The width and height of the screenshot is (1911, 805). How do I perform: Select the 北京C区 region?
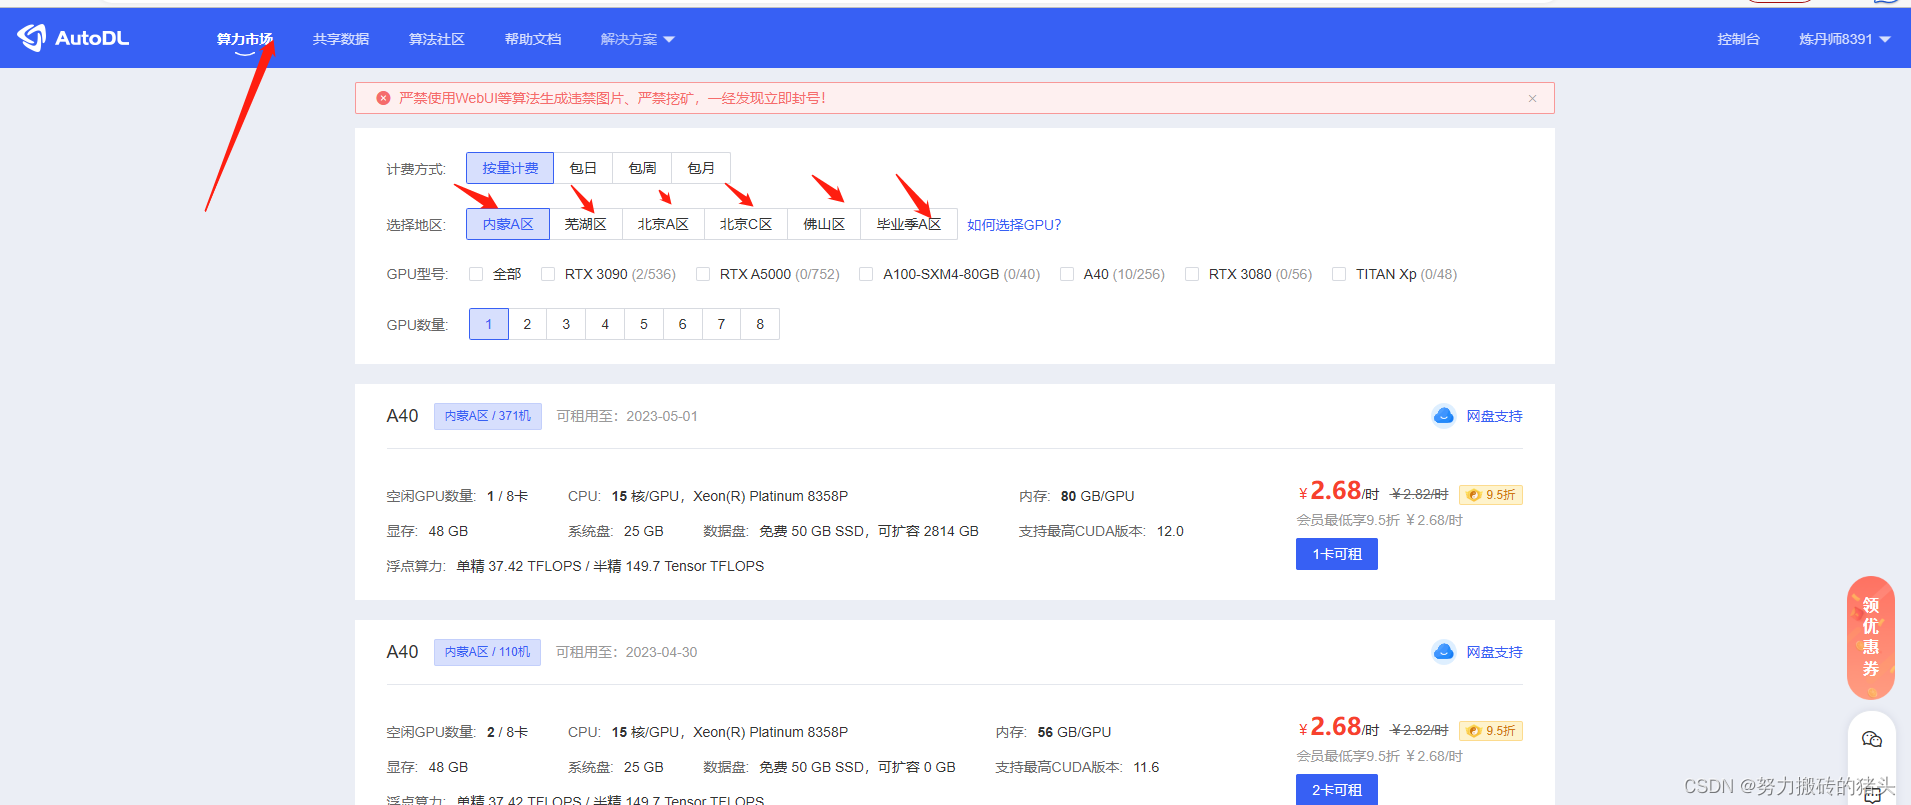(x=746, y=224)
